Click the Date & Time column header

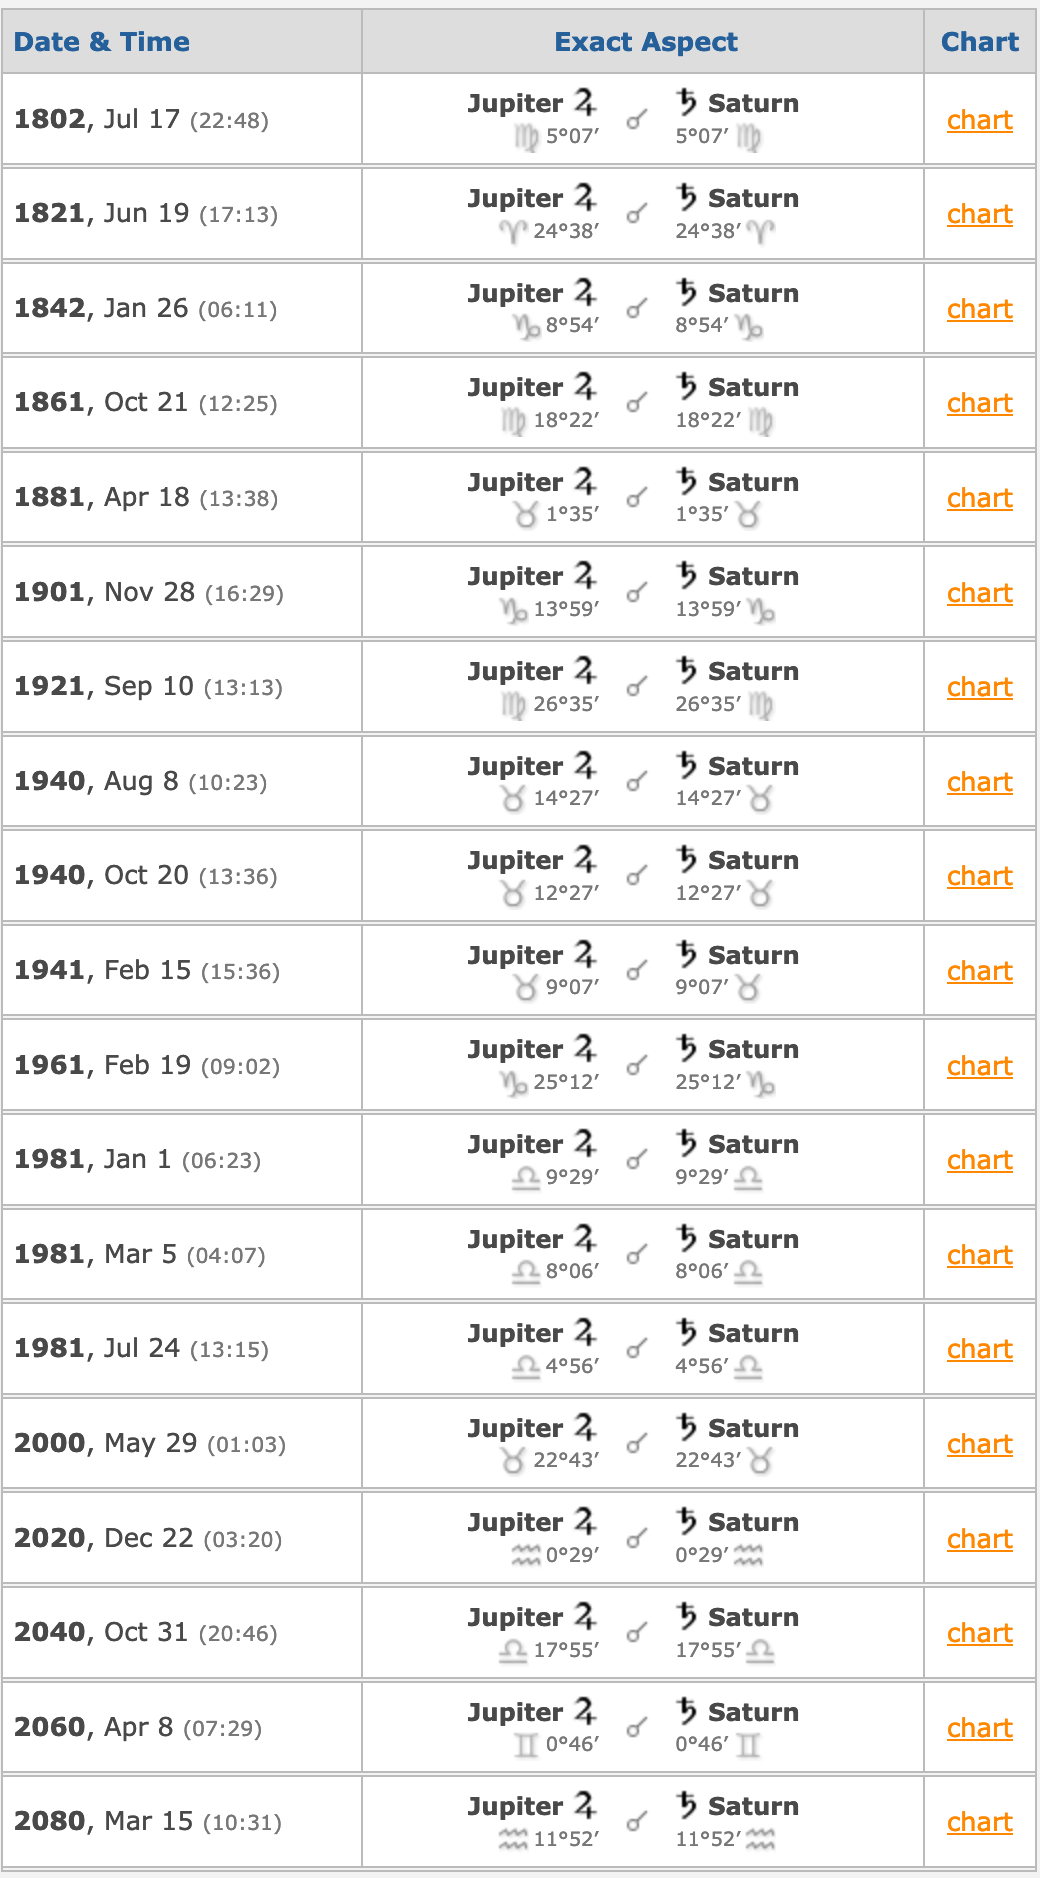pyautogui.click(x=102, y=42)
